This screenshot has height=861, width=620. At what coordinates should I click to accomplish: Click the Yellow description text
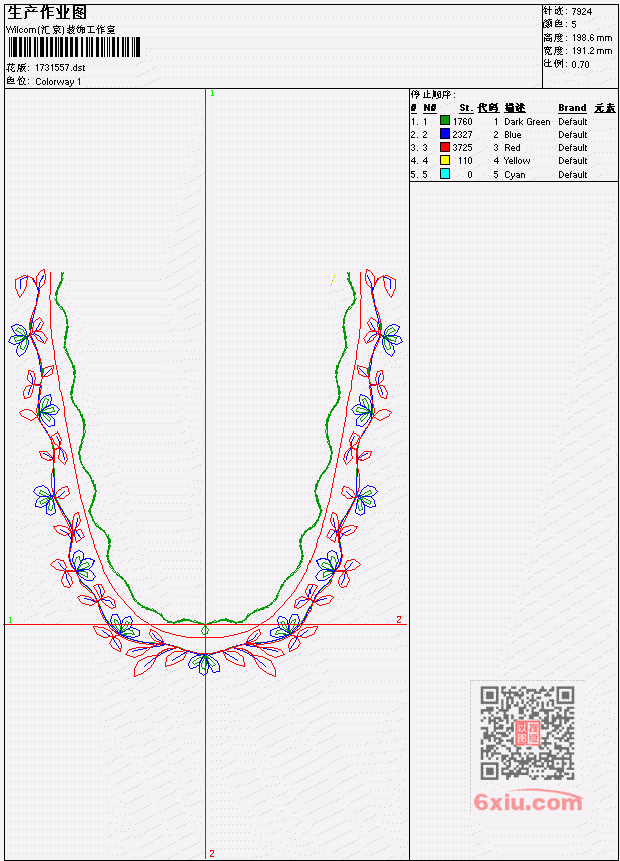517,161
